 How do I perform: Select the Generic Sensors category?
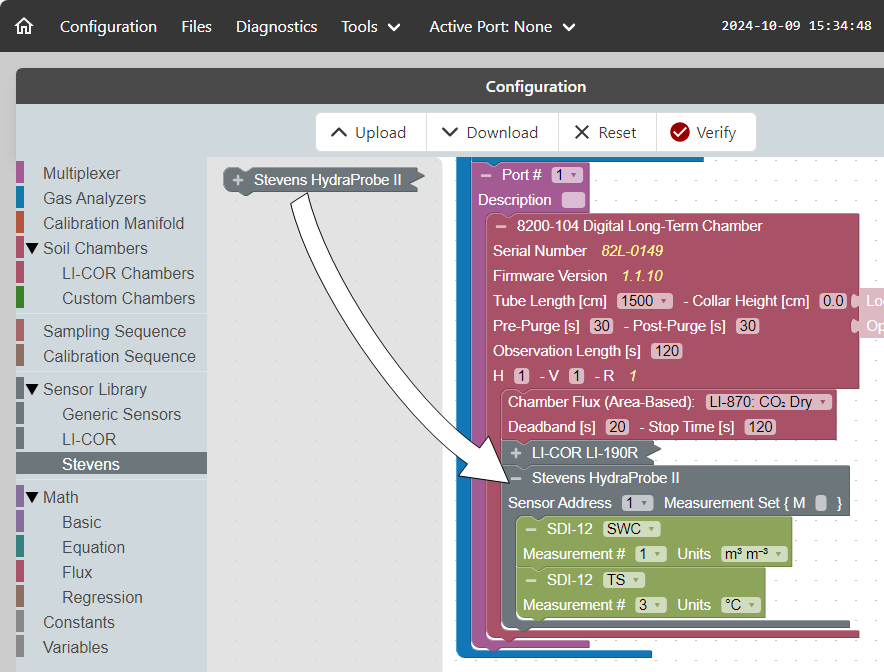click(x=112, y=414)
